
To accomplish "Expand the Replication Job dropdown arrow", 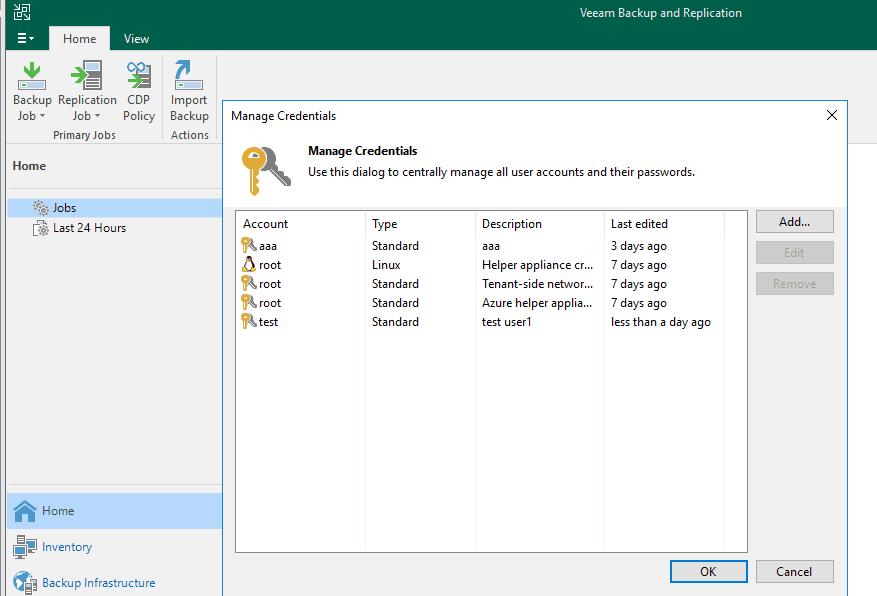I will (97, 116).
